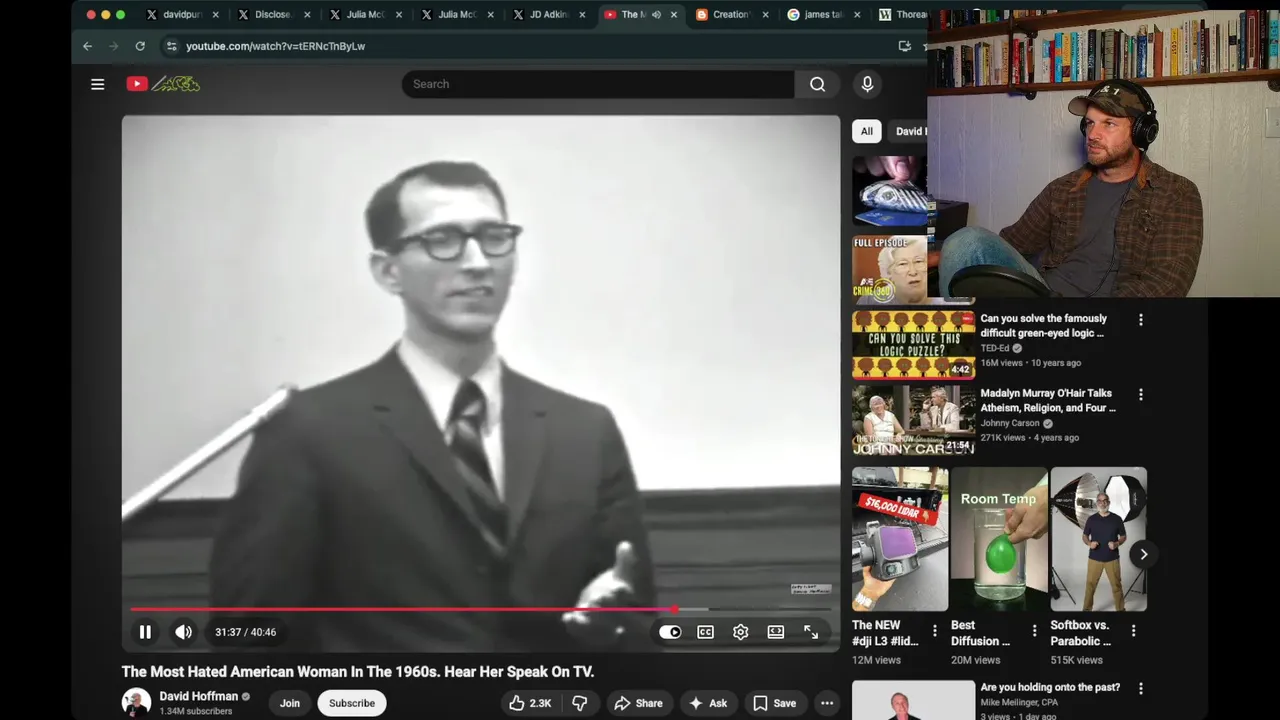Focus the YouTube Search field
Screen dimensions: 1280x720
coord(598,84)
